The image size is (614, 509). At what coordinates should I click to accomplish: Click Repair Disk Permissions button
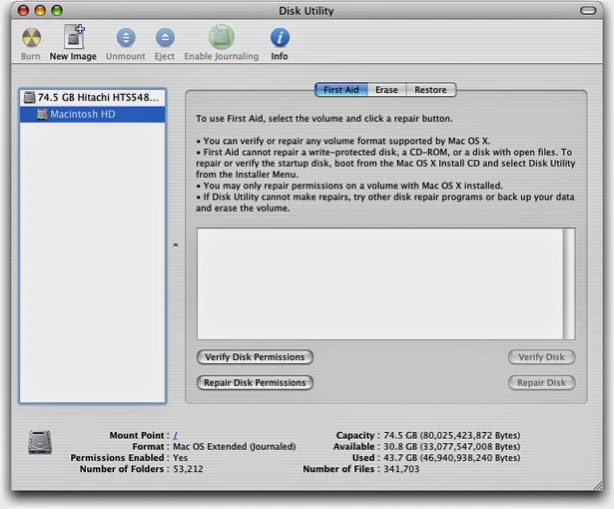click(x=255, y=383)
